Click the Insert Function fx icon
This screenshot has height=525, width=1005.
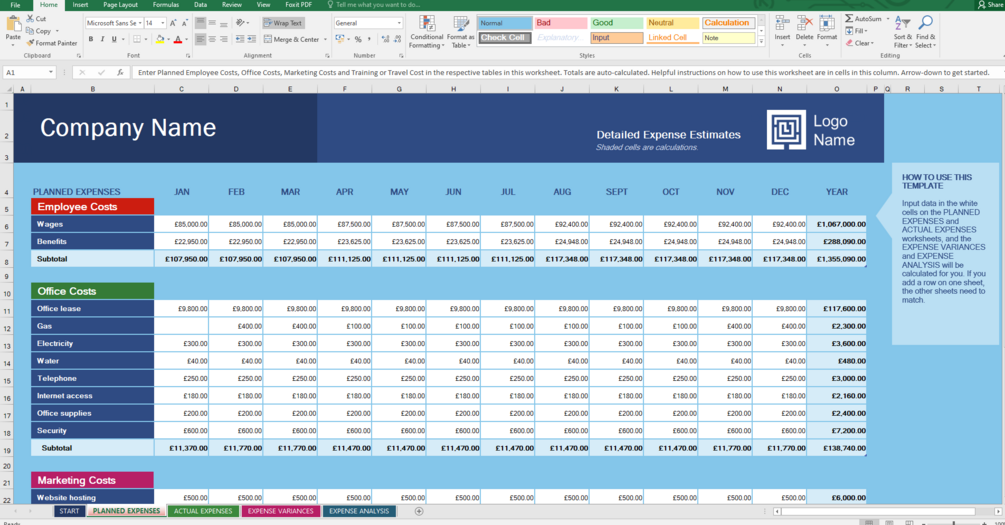120,72
